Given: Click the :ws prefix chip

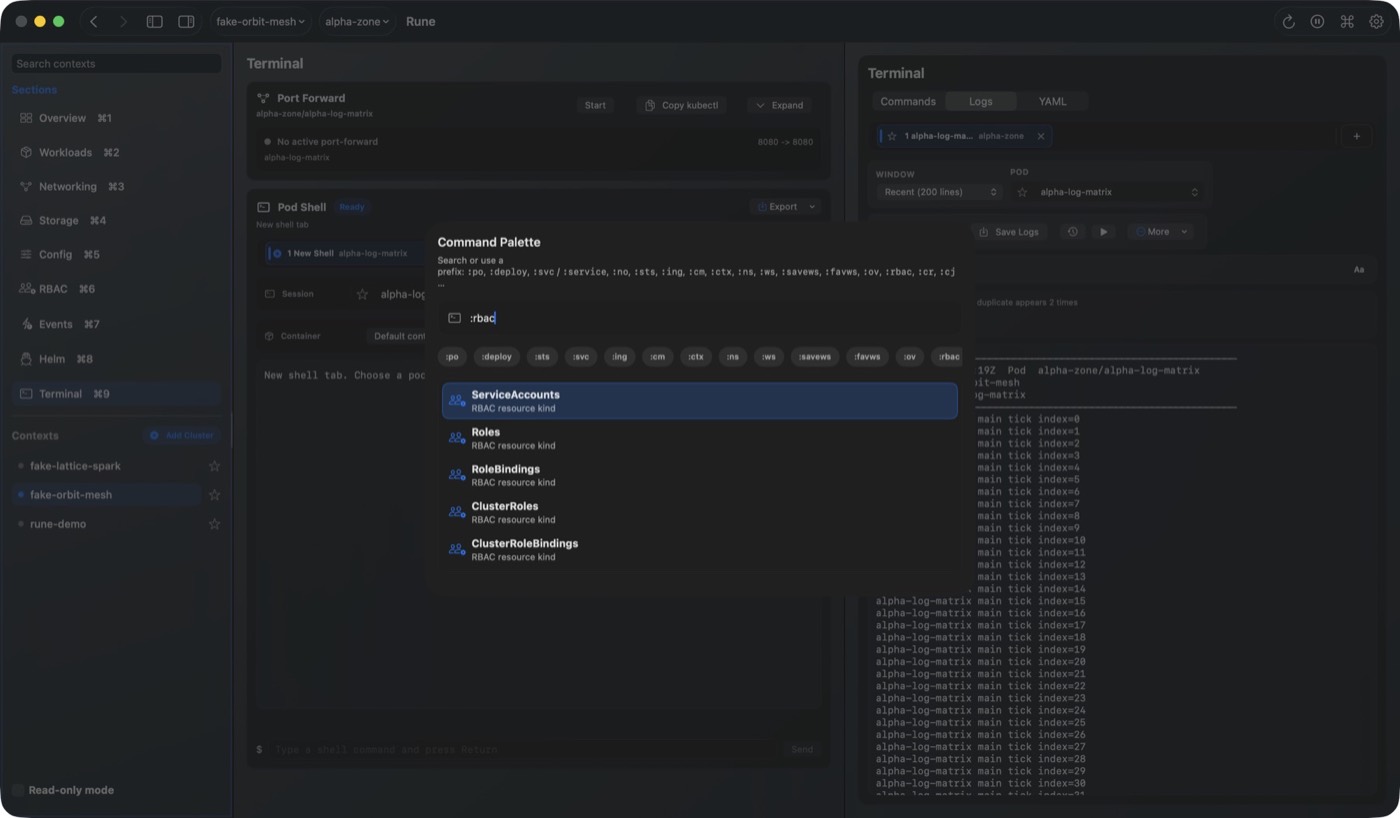Looking at the screenshot, I should coord(769,357).
